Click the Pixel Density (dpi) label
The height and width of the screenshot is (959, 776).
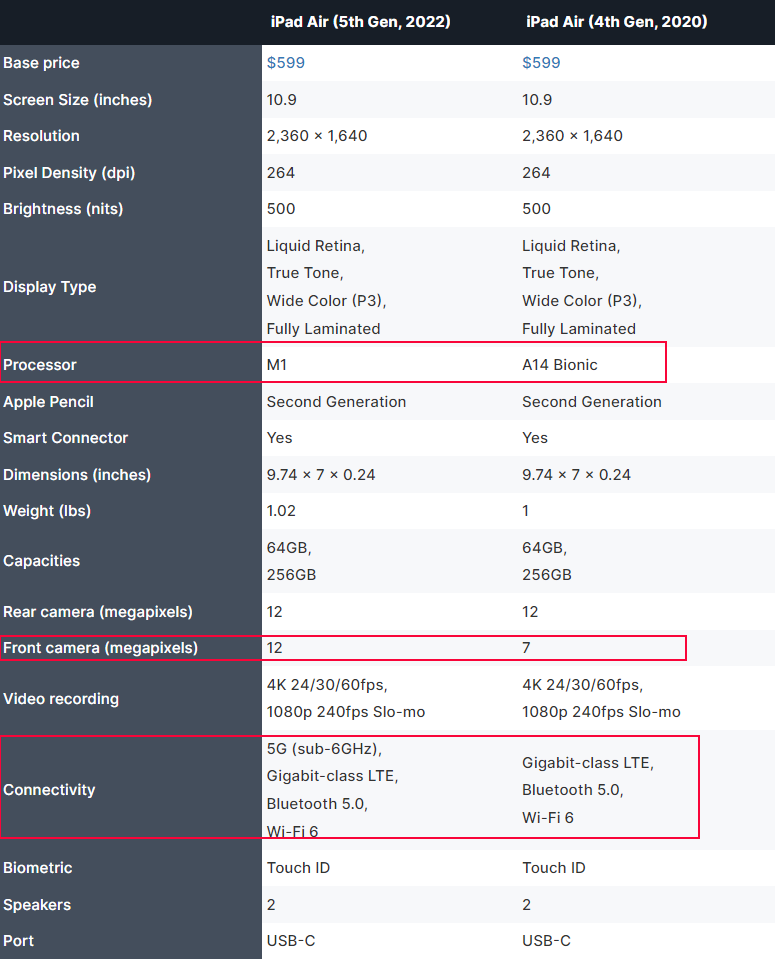click(x=69, y=172)
